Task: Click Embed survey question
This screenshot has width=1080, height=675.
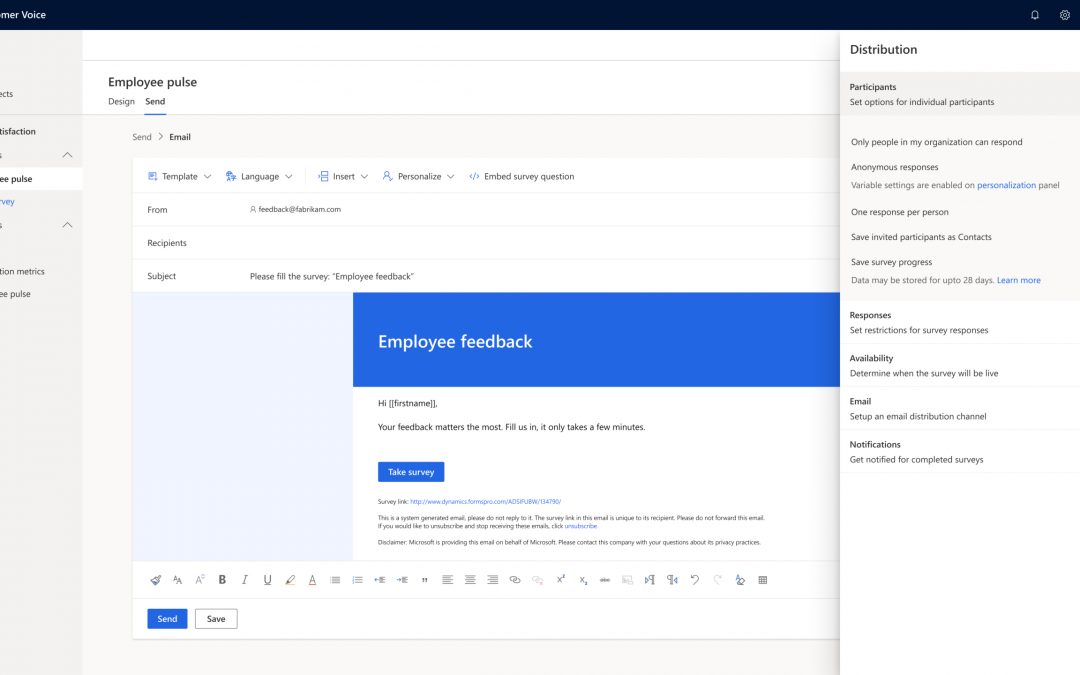Action: coord(521,176)
